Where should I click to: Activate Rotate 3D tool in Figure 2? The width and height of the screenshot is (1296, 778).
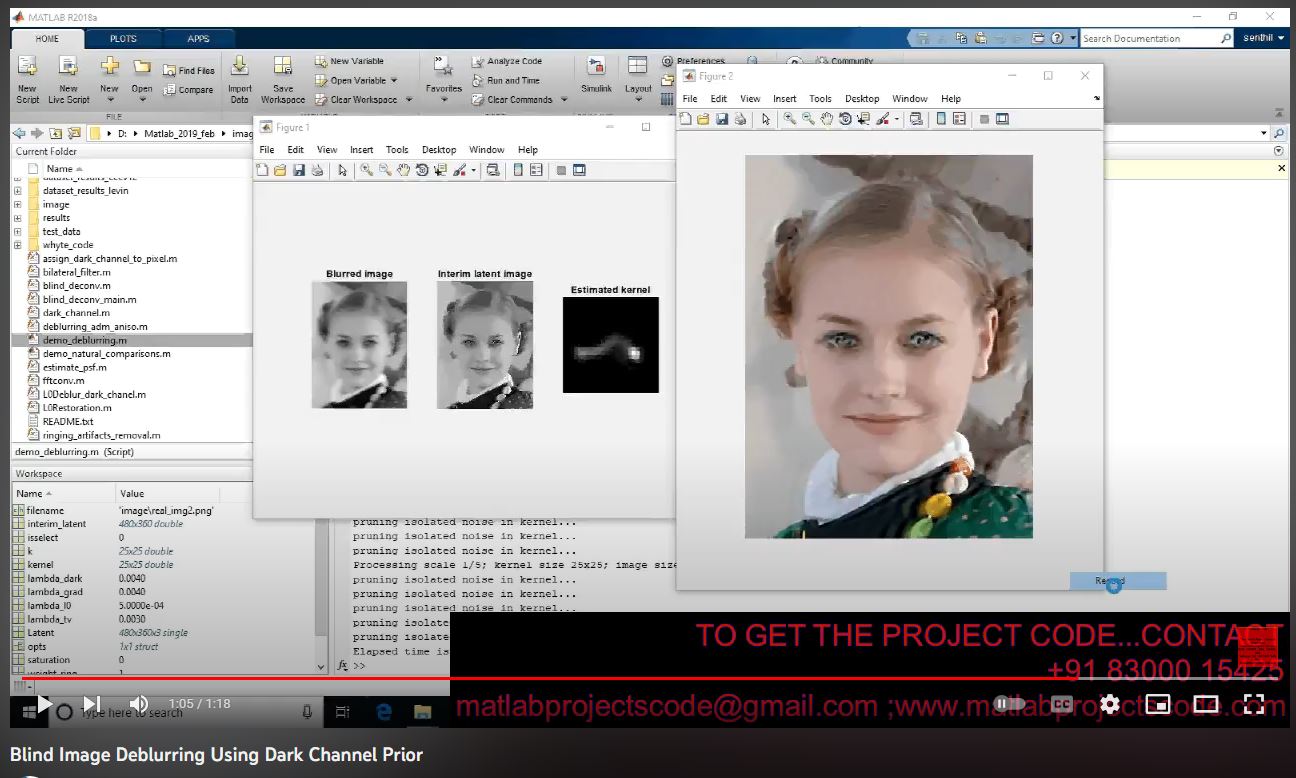click(x=845, y=119)
